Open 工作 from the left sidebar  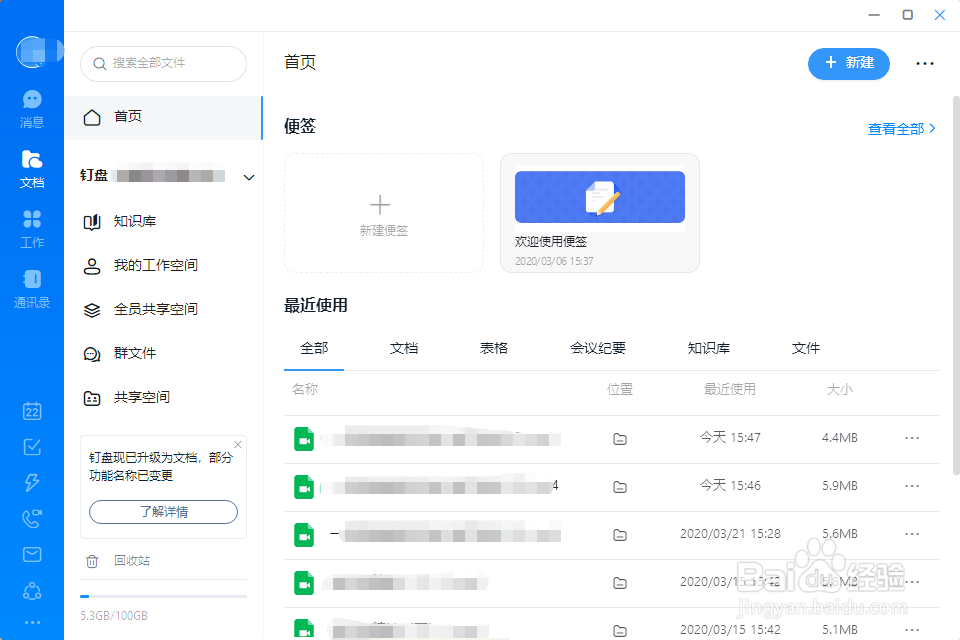(31, 225)
